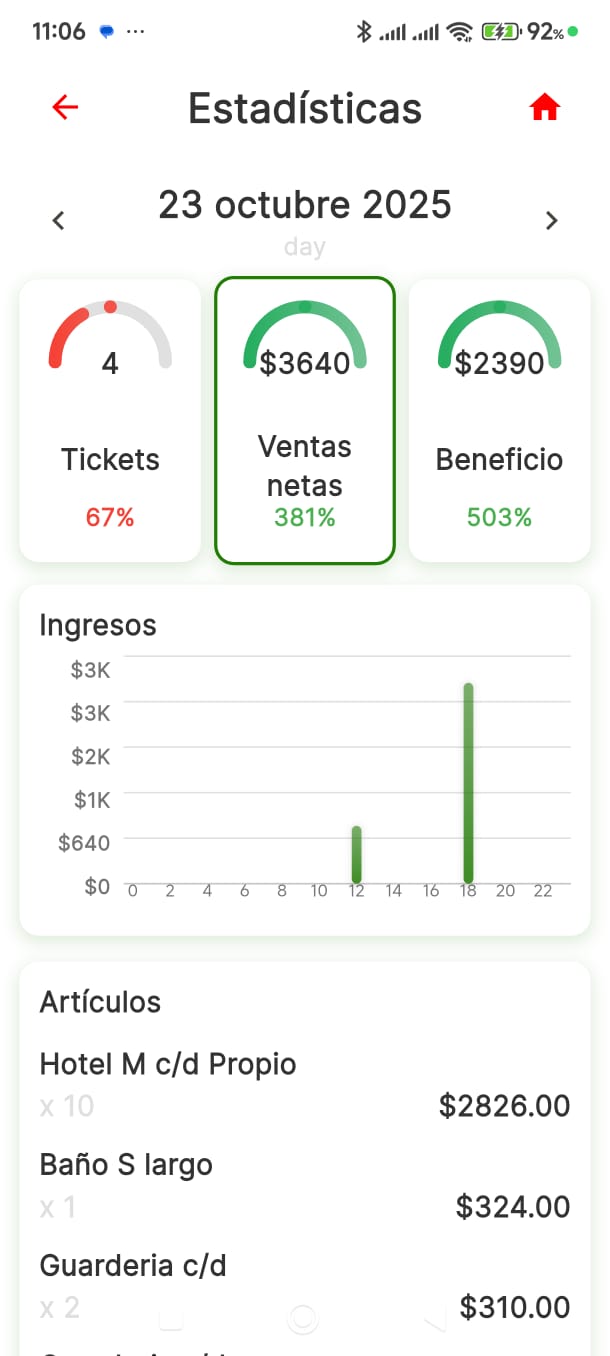
Task: Tap the Bluetooth status icon
Action: (364, 32)
